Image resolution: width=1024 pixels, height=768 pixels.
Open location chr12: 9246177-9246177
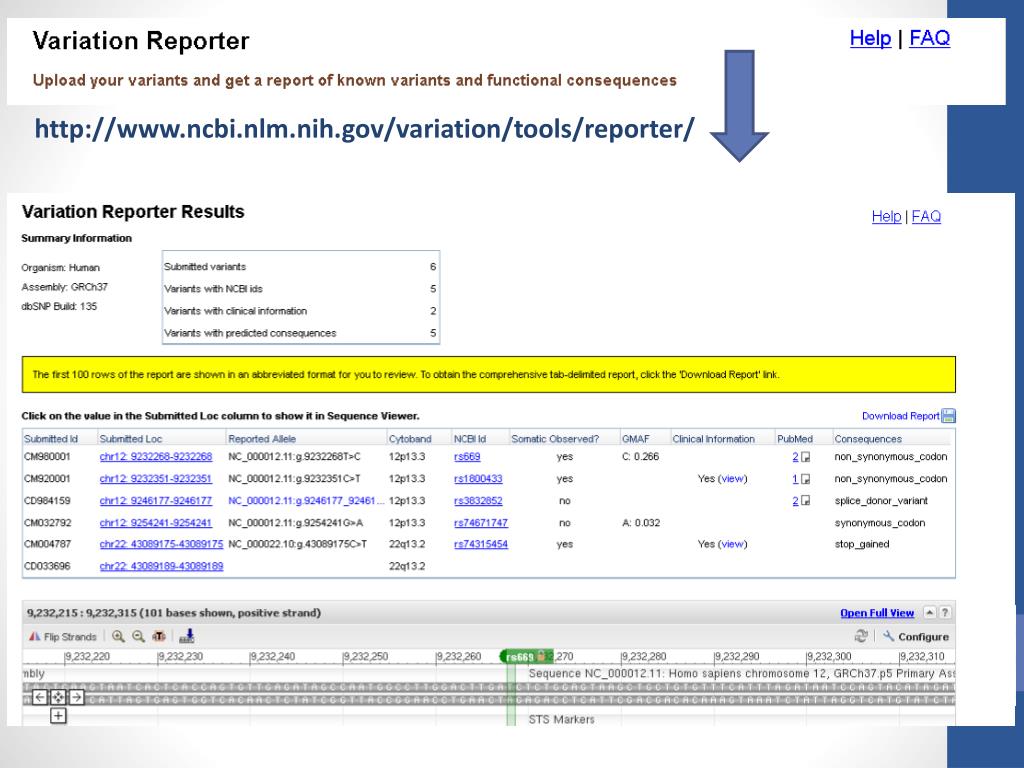[x=156, y=501]
